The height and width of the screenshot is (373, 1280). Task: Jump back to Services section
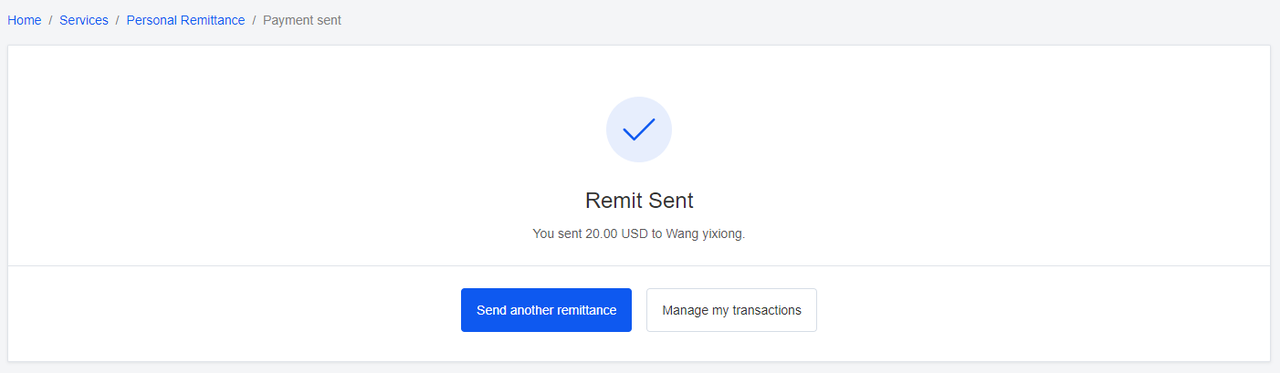pyautogui.click(x=84, y=20)
